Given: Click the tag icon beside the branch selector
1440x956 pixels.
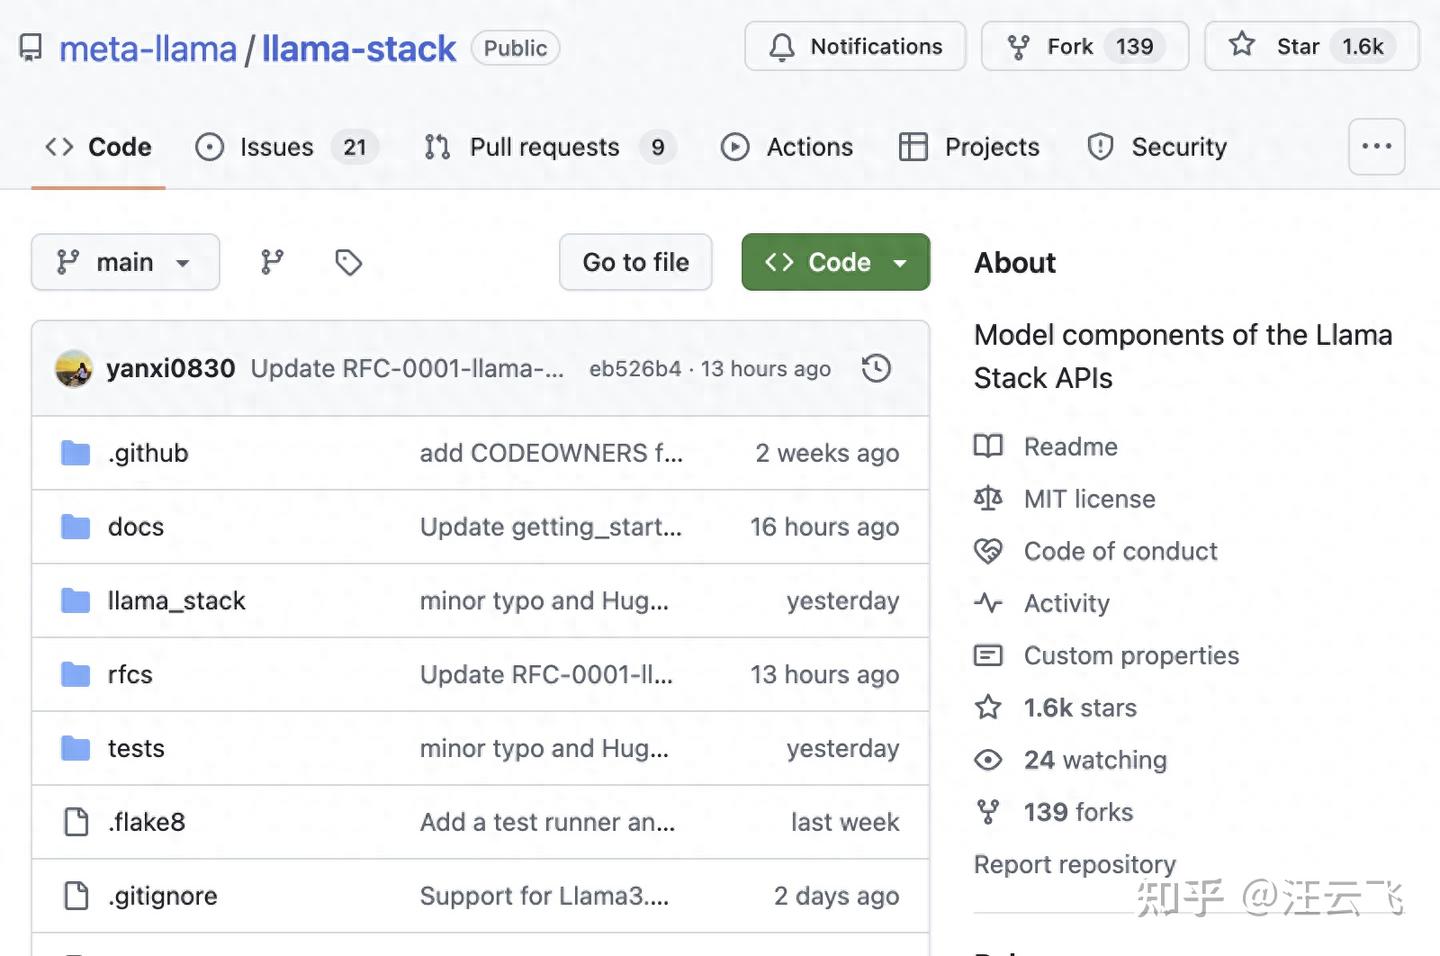Looking at the screenshot, I should point(347,262).
